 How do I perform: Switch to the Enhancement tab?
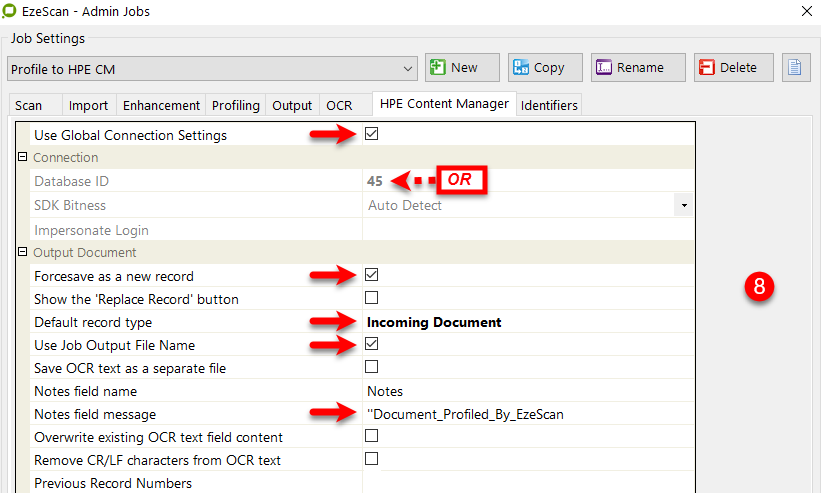coord(160,105)
